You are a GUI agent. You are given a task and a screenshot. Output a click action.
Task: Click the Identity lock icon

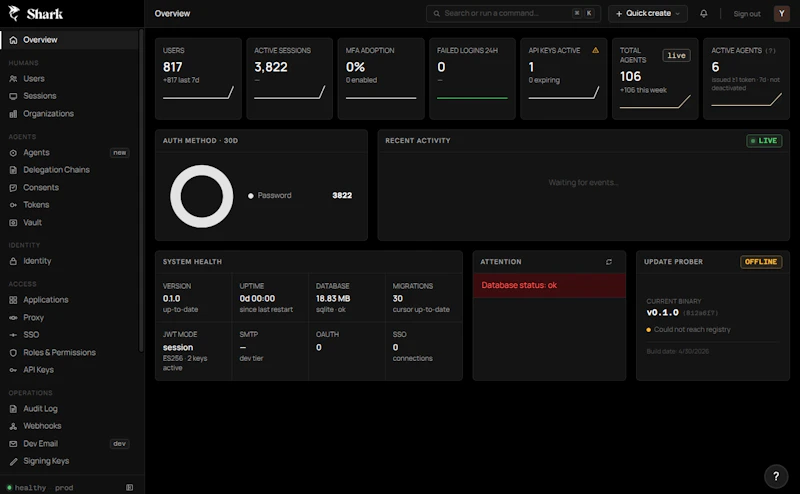[x=13, y=261]
